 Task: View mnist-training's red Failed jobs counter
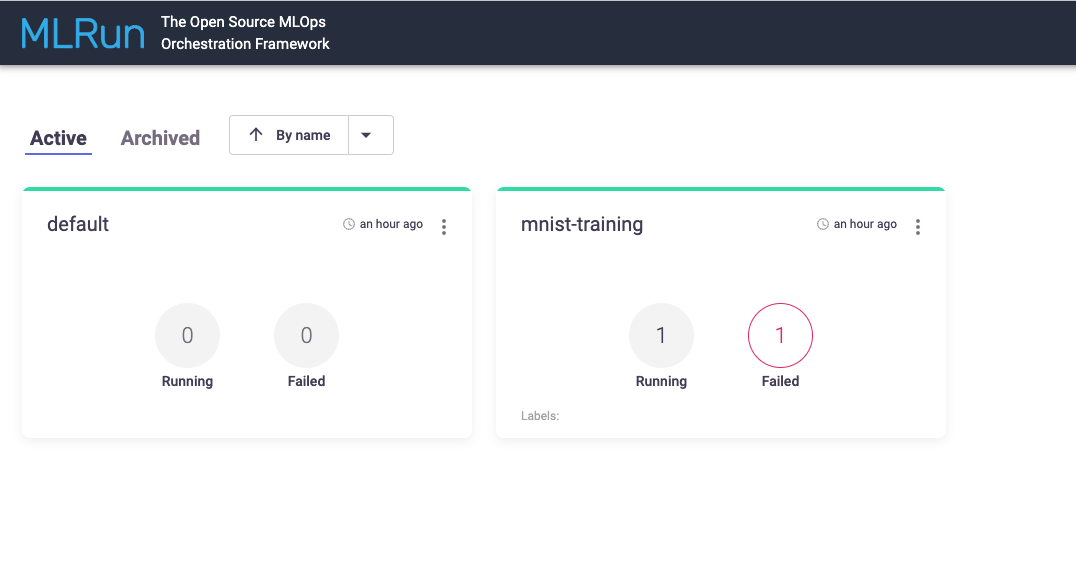coord(780,336)
